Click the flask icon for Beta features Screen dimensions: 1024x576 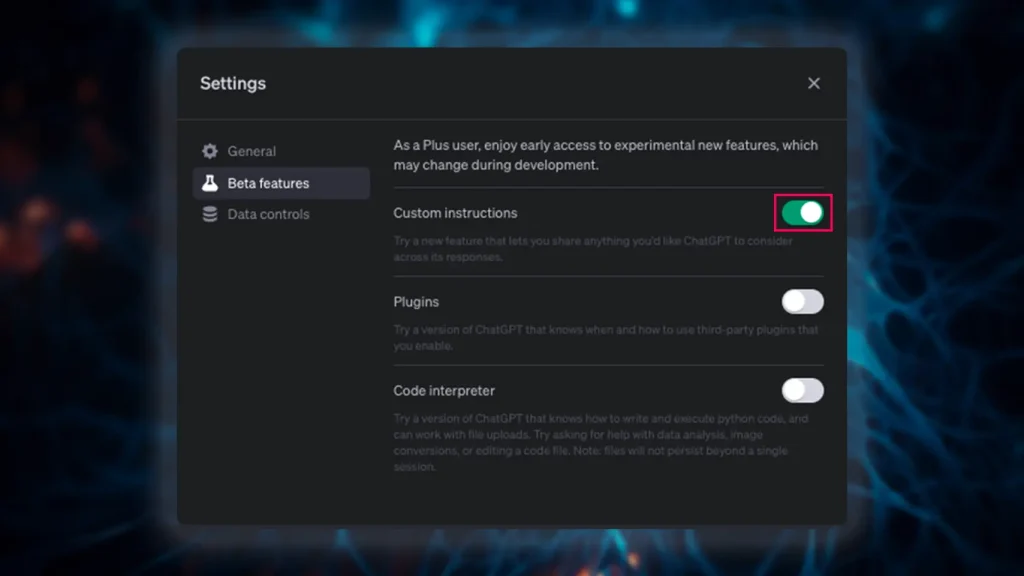pyautogui.click(x=210, y=183)
